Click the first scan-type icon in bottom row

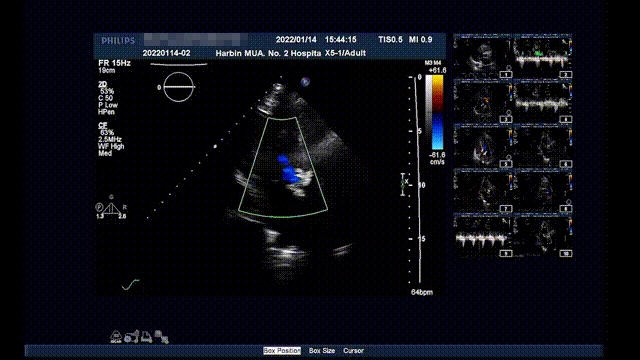click(x=116, y=337)
